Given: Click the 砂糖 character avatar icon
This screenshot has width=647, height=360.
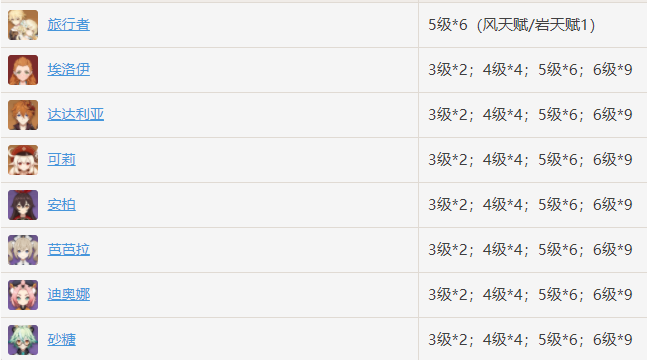Looking at the screenshot, I should click(23, 340).
